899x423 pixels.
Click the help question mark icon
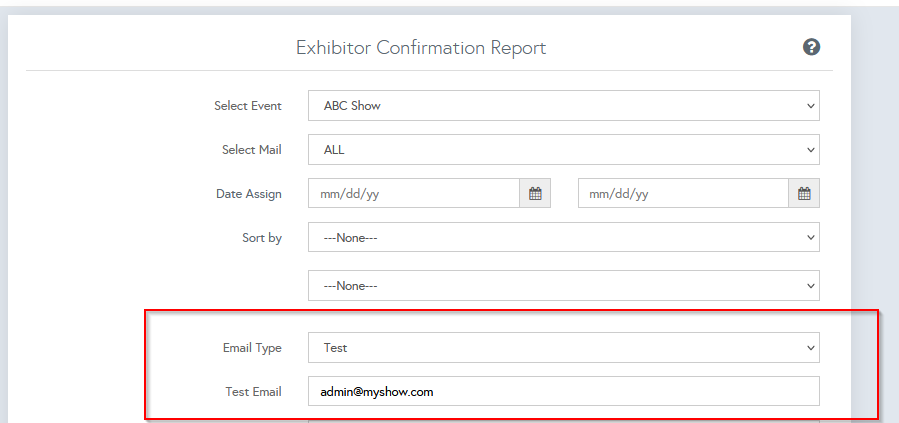point(811,47)
